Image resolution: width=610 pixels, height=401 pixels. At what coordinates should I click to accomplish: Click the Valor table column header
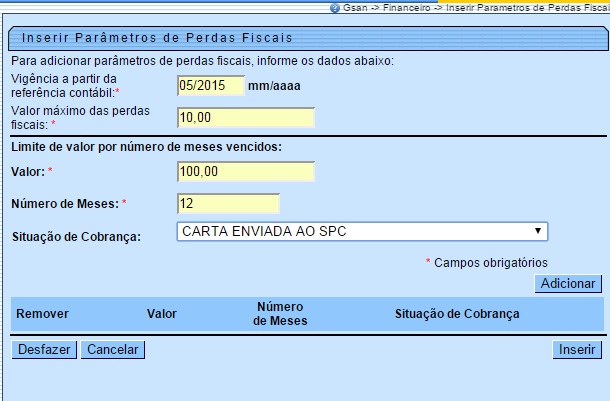(x=161, y=314)
